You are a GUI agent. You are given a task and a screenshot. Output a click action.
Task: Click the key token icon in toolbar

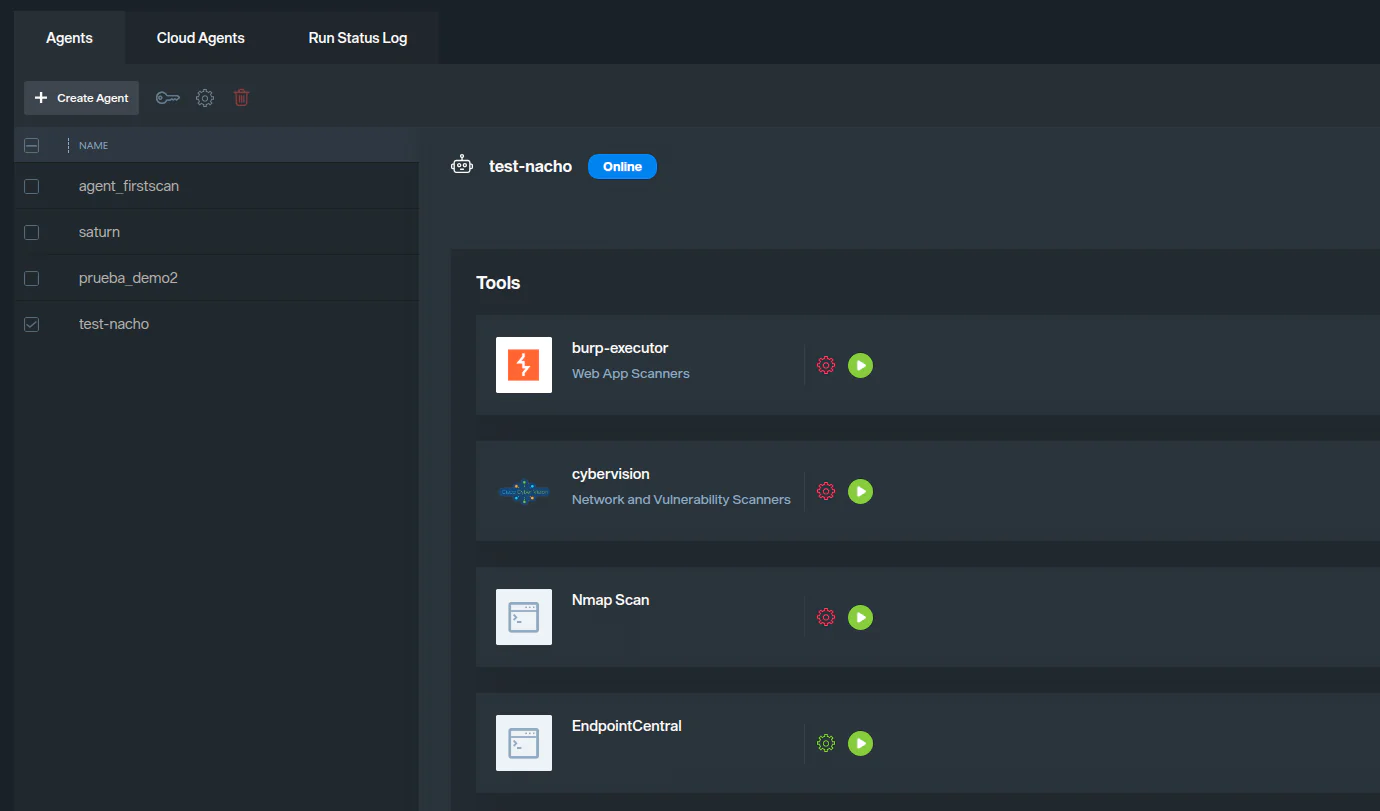(x=167, y=98)
